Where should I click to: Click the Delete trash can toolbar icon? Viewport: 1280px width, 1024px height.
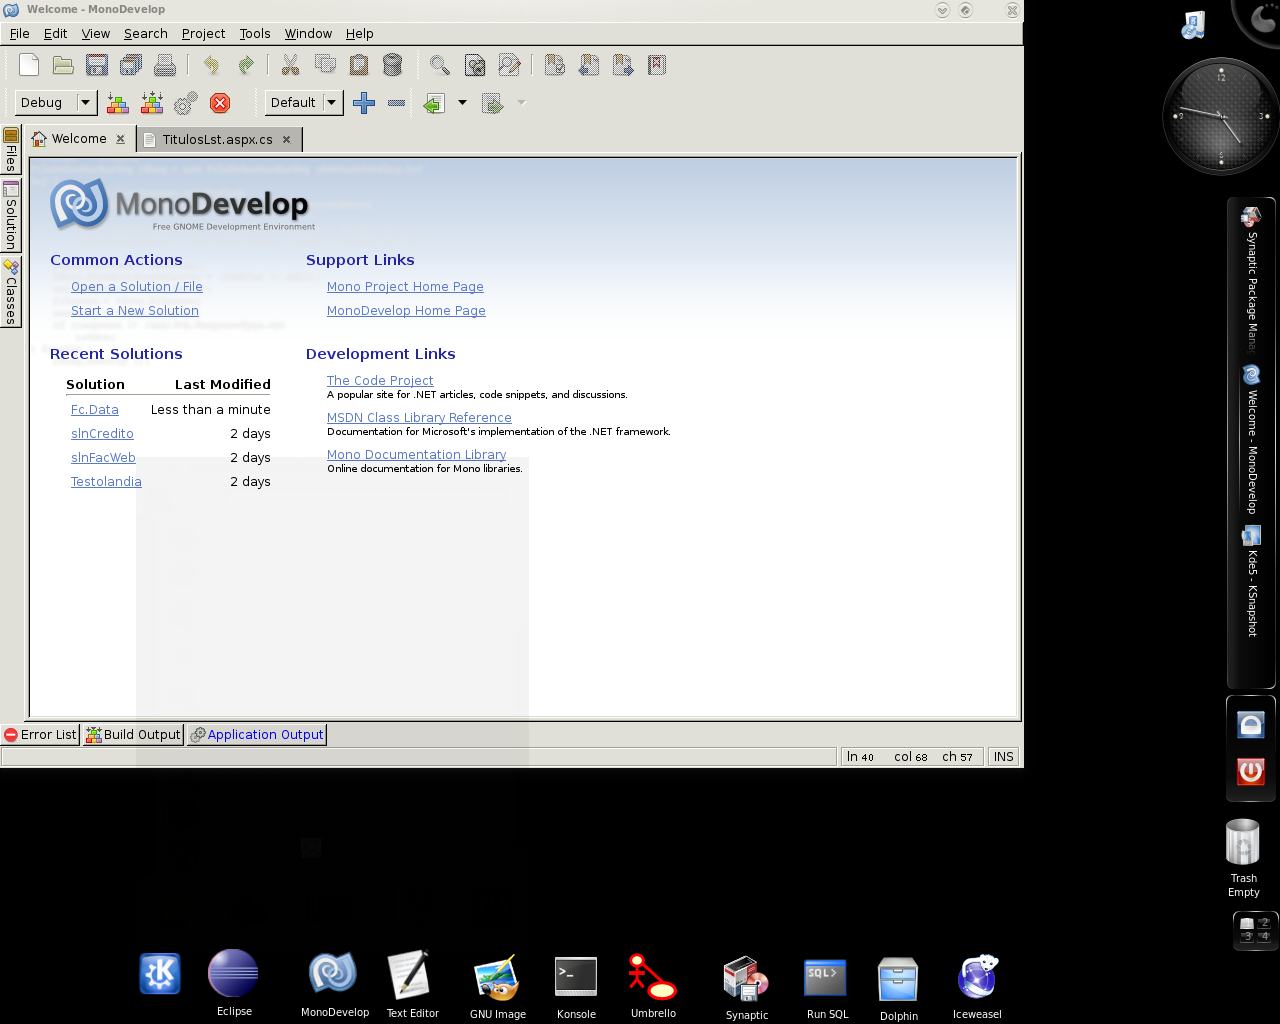click(x=393, y=66)
